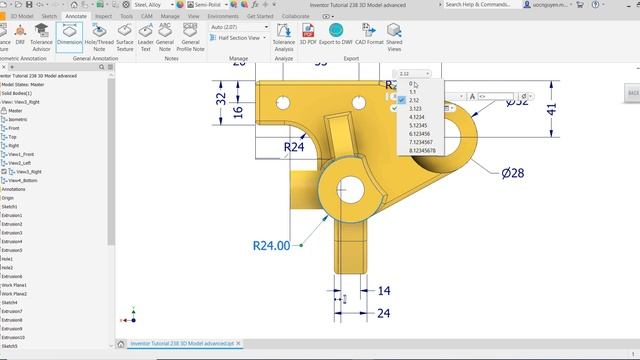This screenshot has height=360, width=640.
Task: Open Shared Views
Action: tap(394, 37)
